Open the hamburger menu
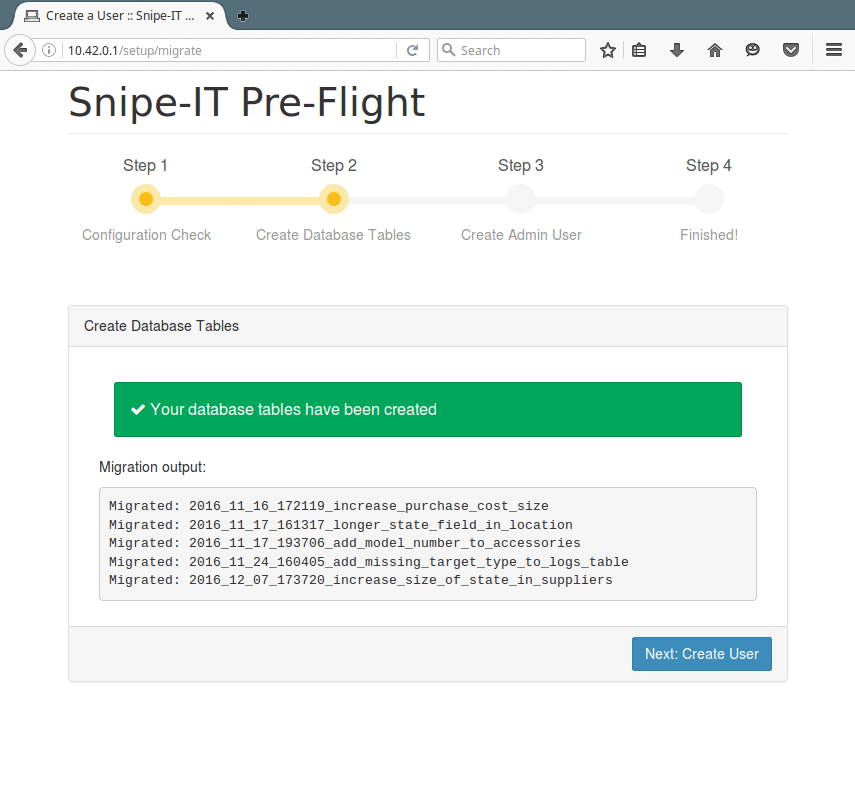 (834, 50)
